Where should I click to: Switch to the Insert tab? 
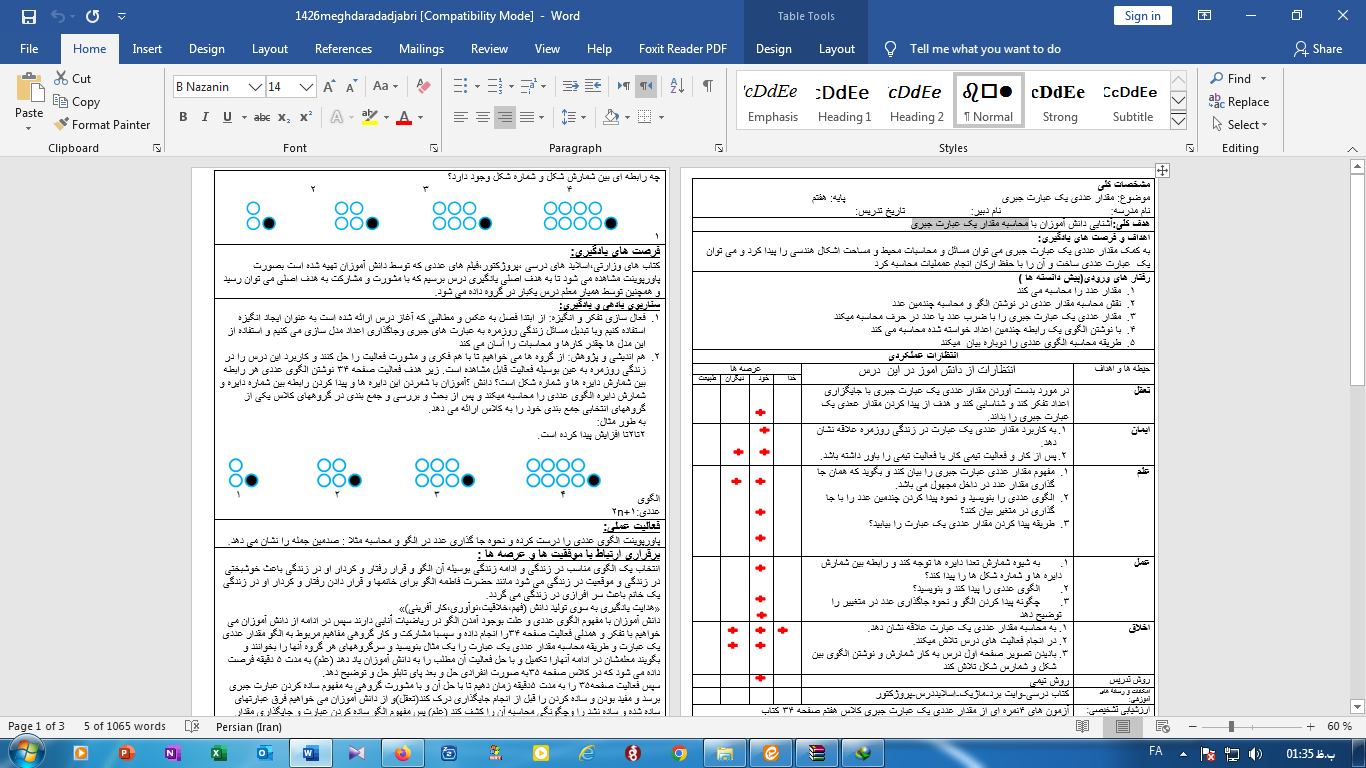click(147, 49)
